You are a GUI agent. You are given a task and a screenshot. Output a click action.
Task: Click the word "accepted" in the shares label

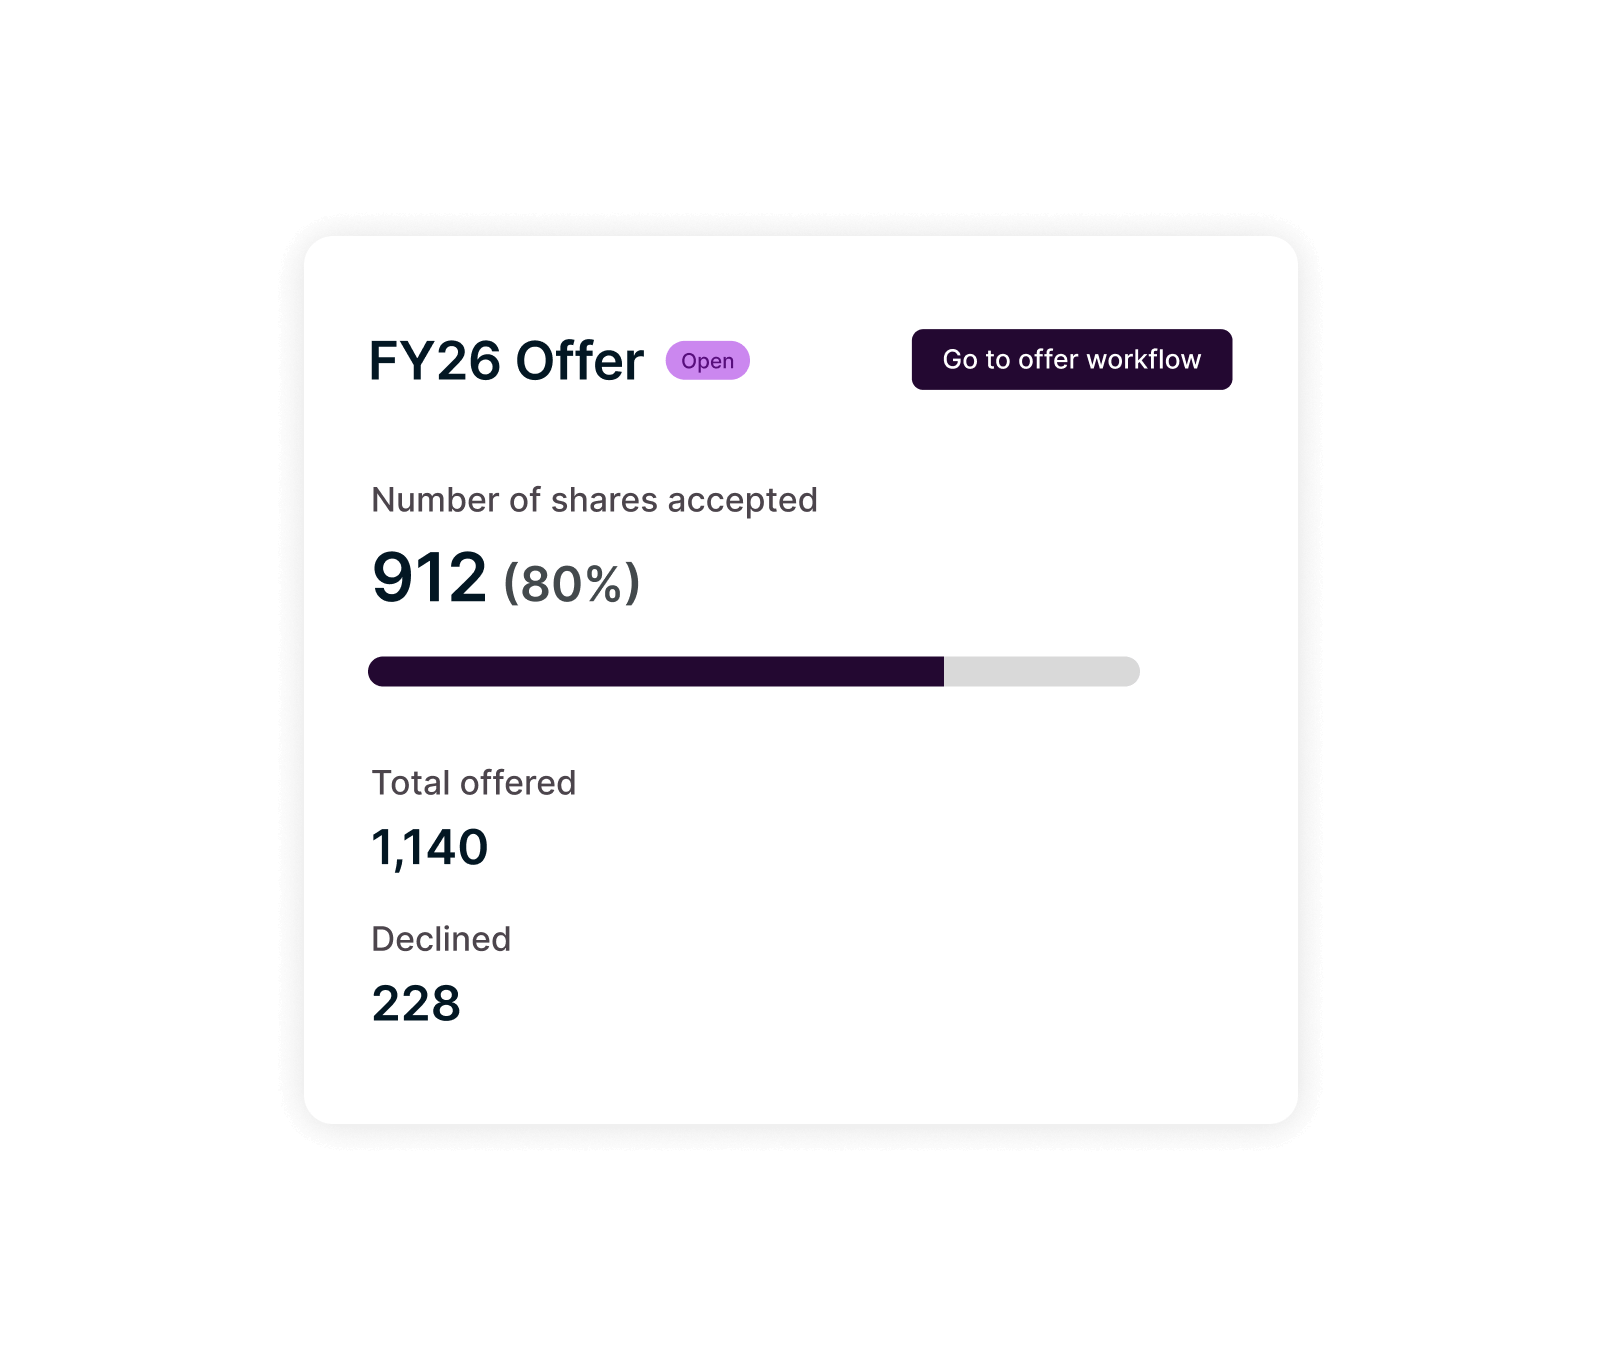pos(742,500)
